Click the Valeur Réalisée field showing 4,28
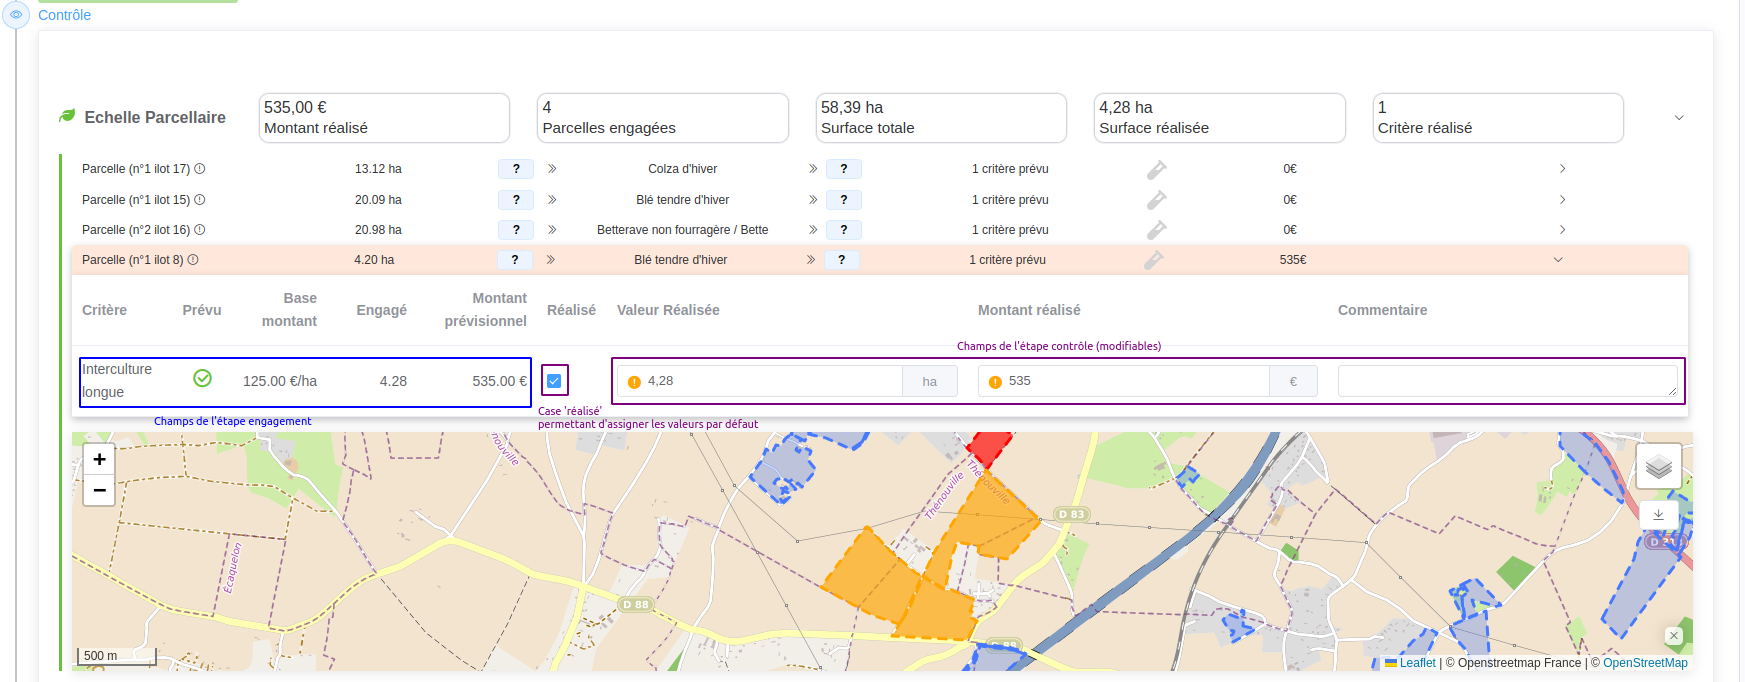The height and width of the screenshot is (682, 1745). pos(770,381)
